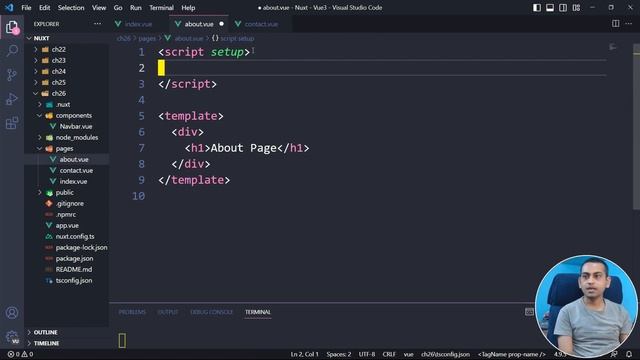
Task: Open the Source Control view
Action: 12,75
